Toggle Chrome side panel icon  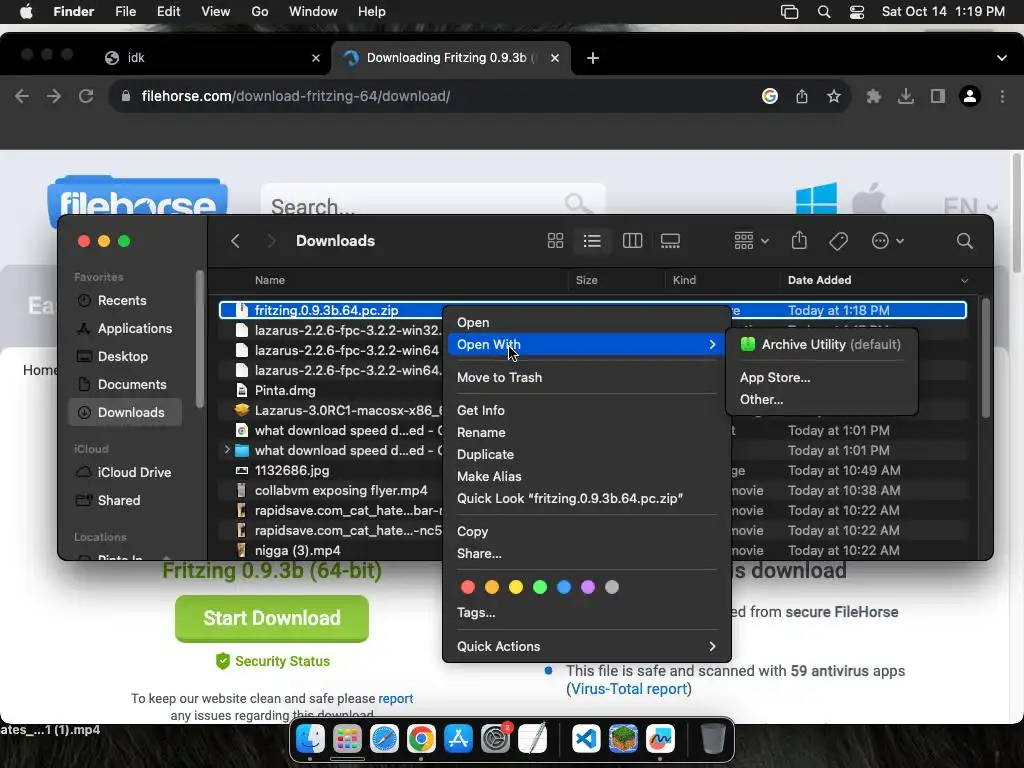938,97
